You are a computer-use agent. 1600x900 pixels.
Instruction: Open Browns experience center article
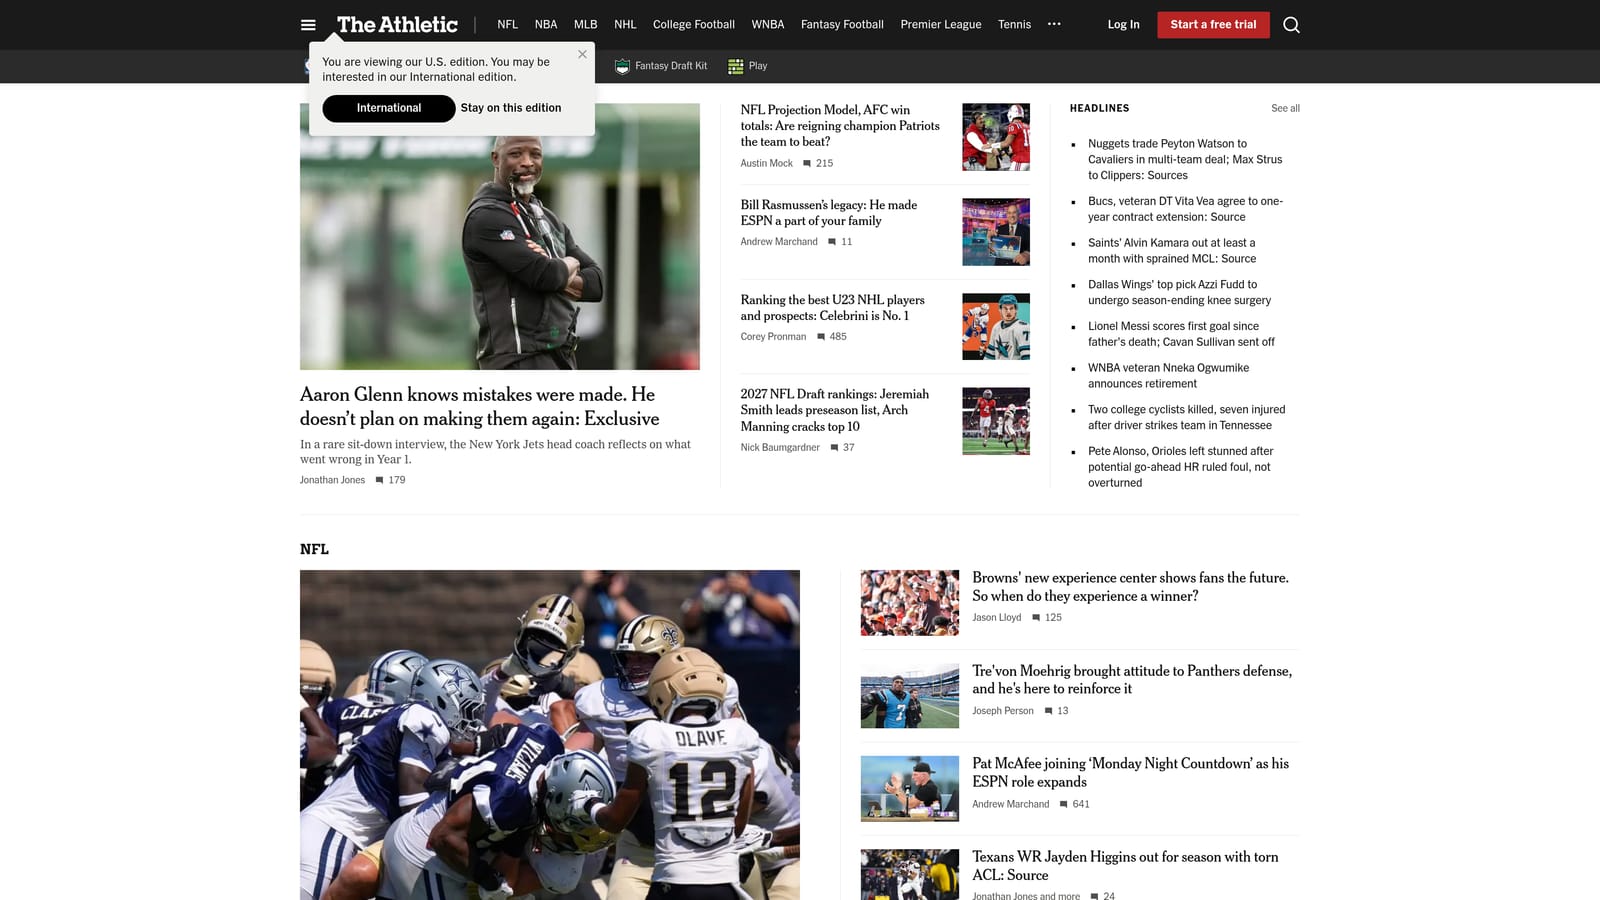1130,587
